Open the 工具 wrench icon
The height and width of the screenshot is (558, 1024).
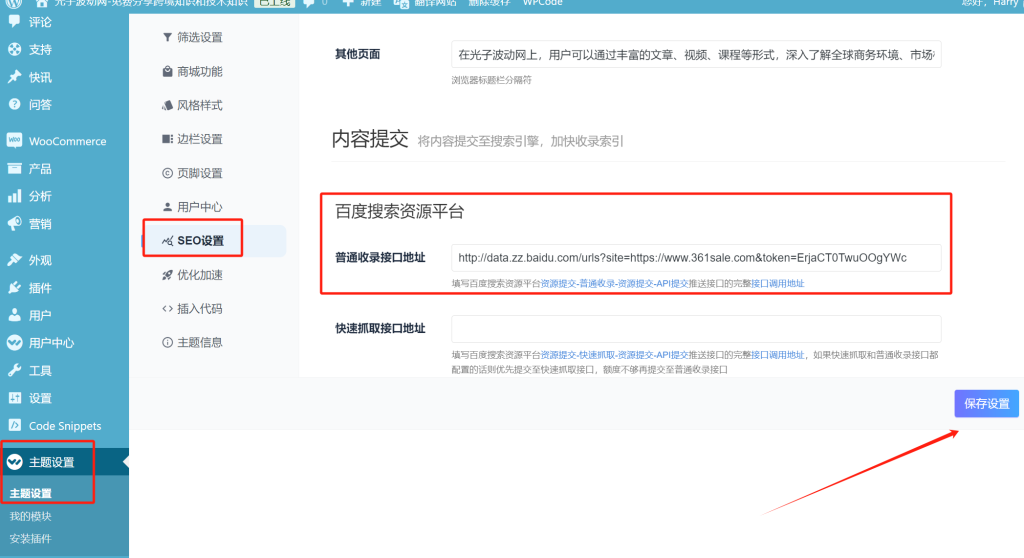click(14, 370)
